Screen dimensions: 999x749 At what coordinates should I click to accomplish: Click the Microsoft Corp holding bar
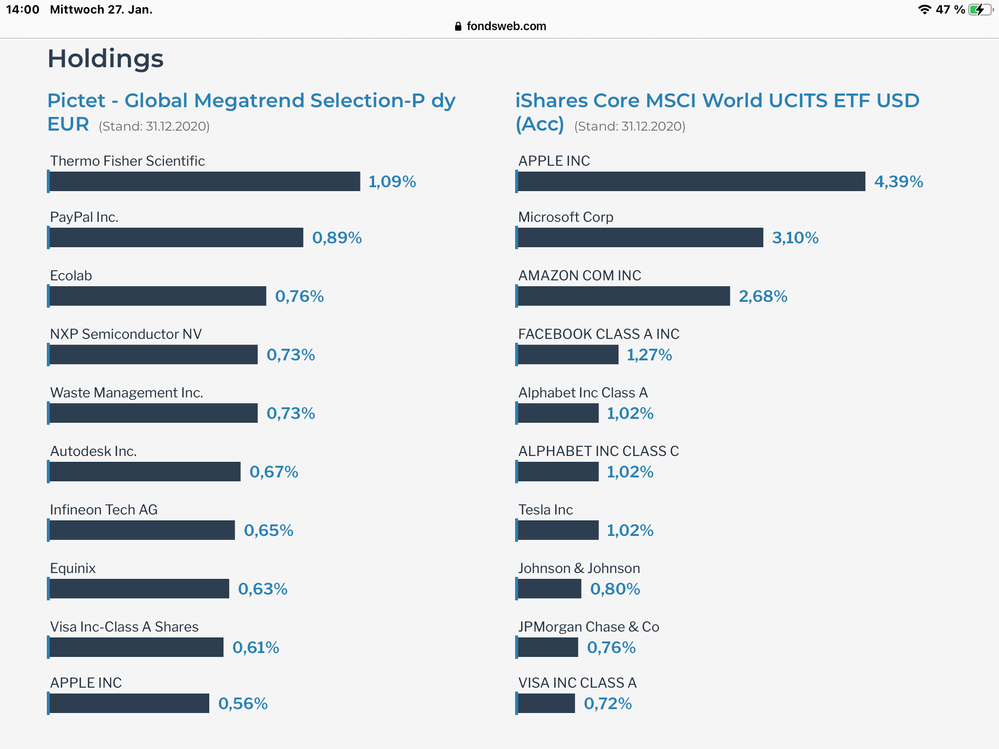coord(640,237)
